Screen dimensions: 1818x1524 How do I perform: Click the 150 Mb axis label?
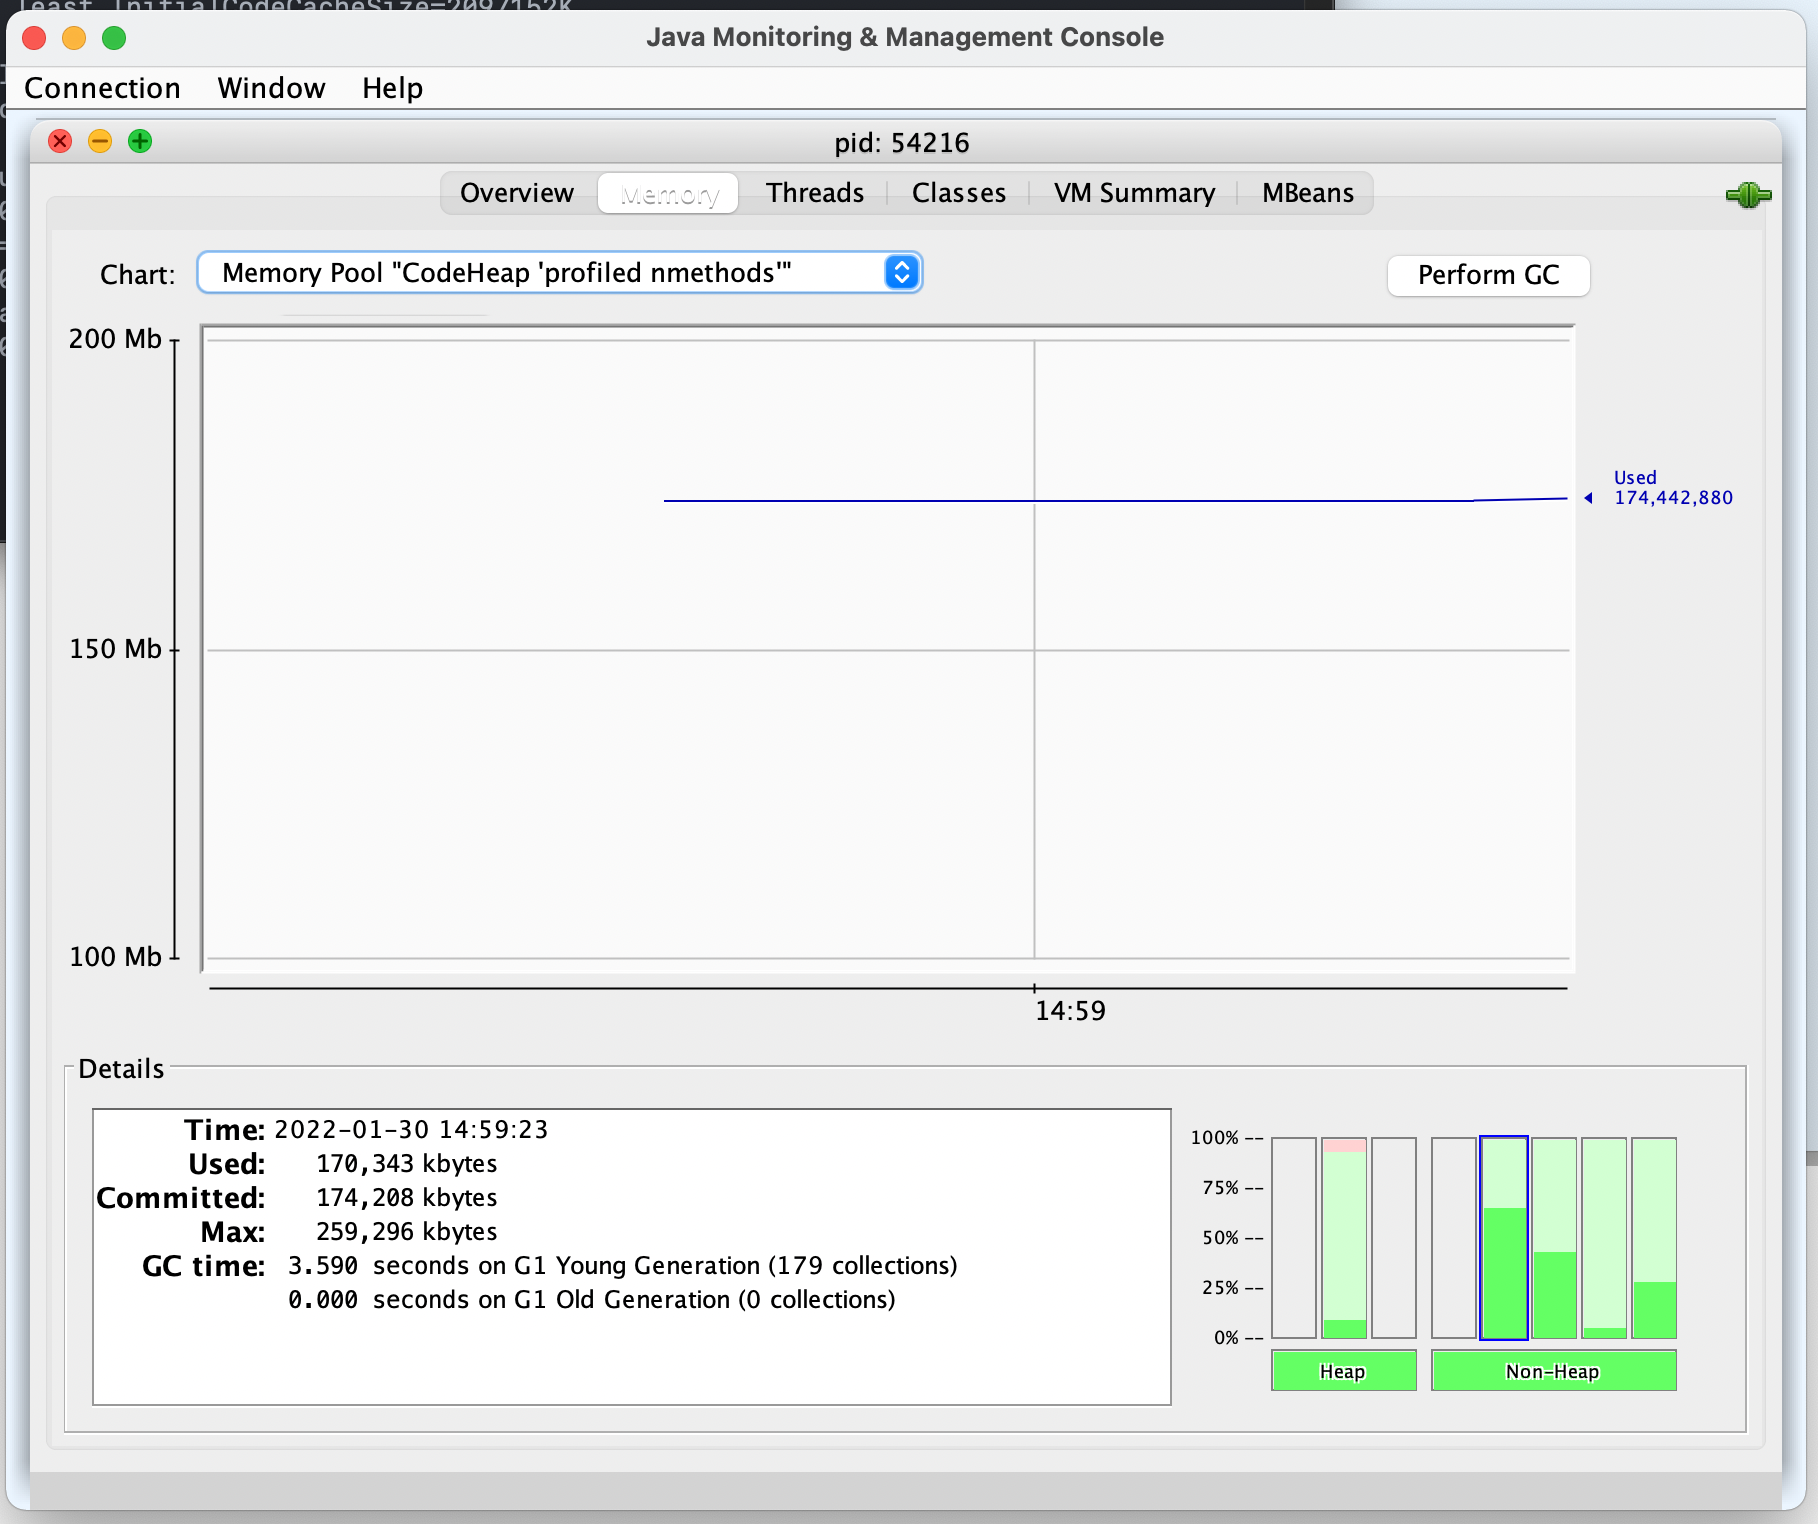[115, 649]
